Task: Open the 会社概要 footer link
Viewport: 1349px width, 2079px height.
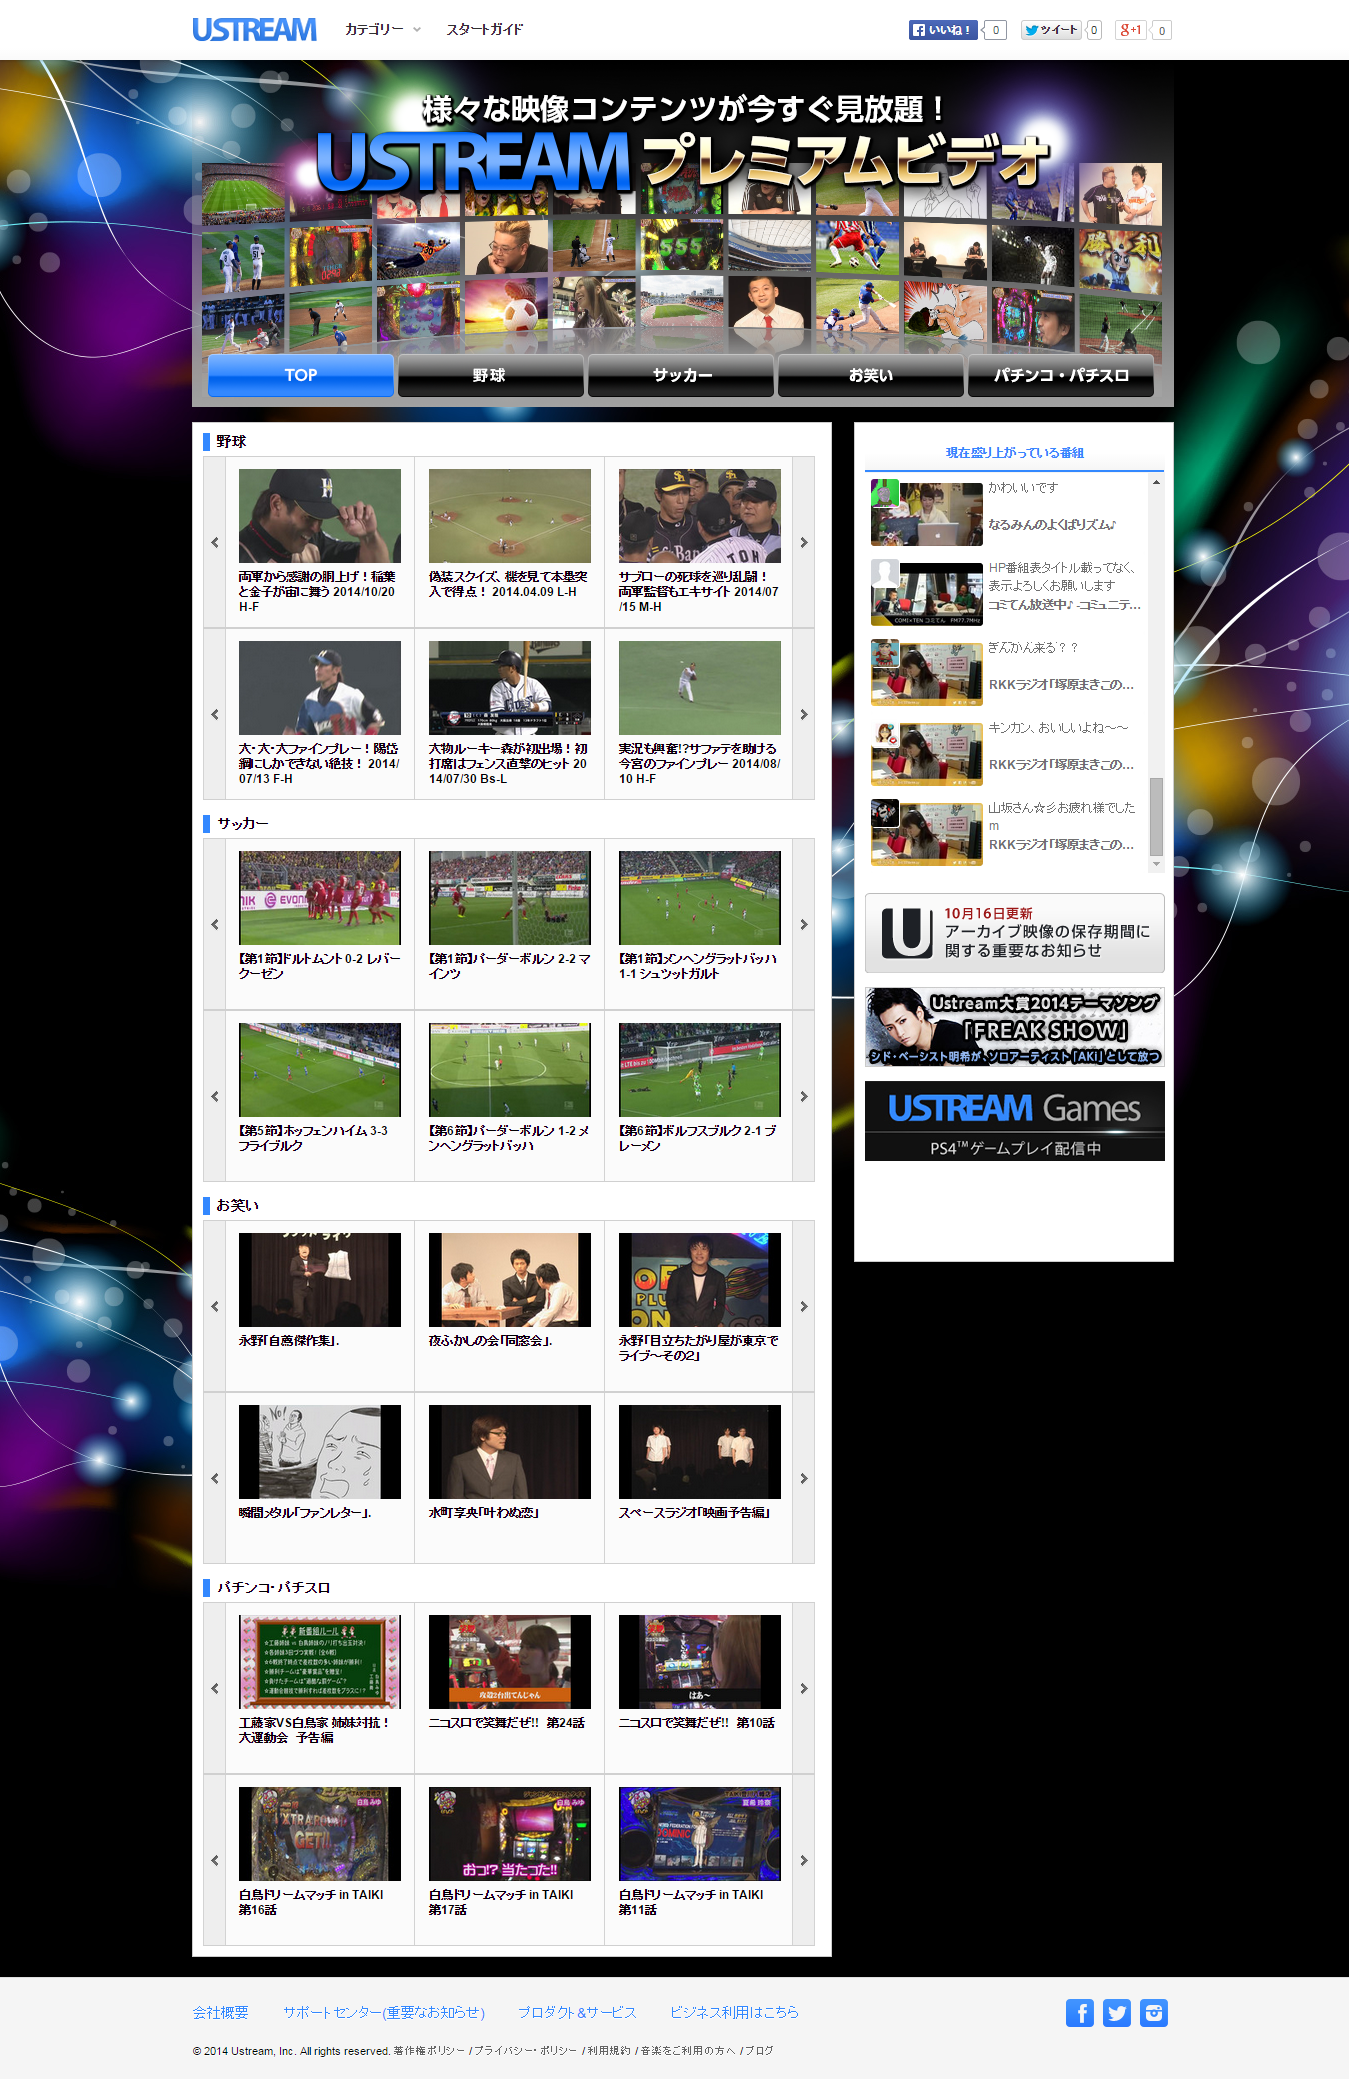Action: click(x=221, y=2012)
